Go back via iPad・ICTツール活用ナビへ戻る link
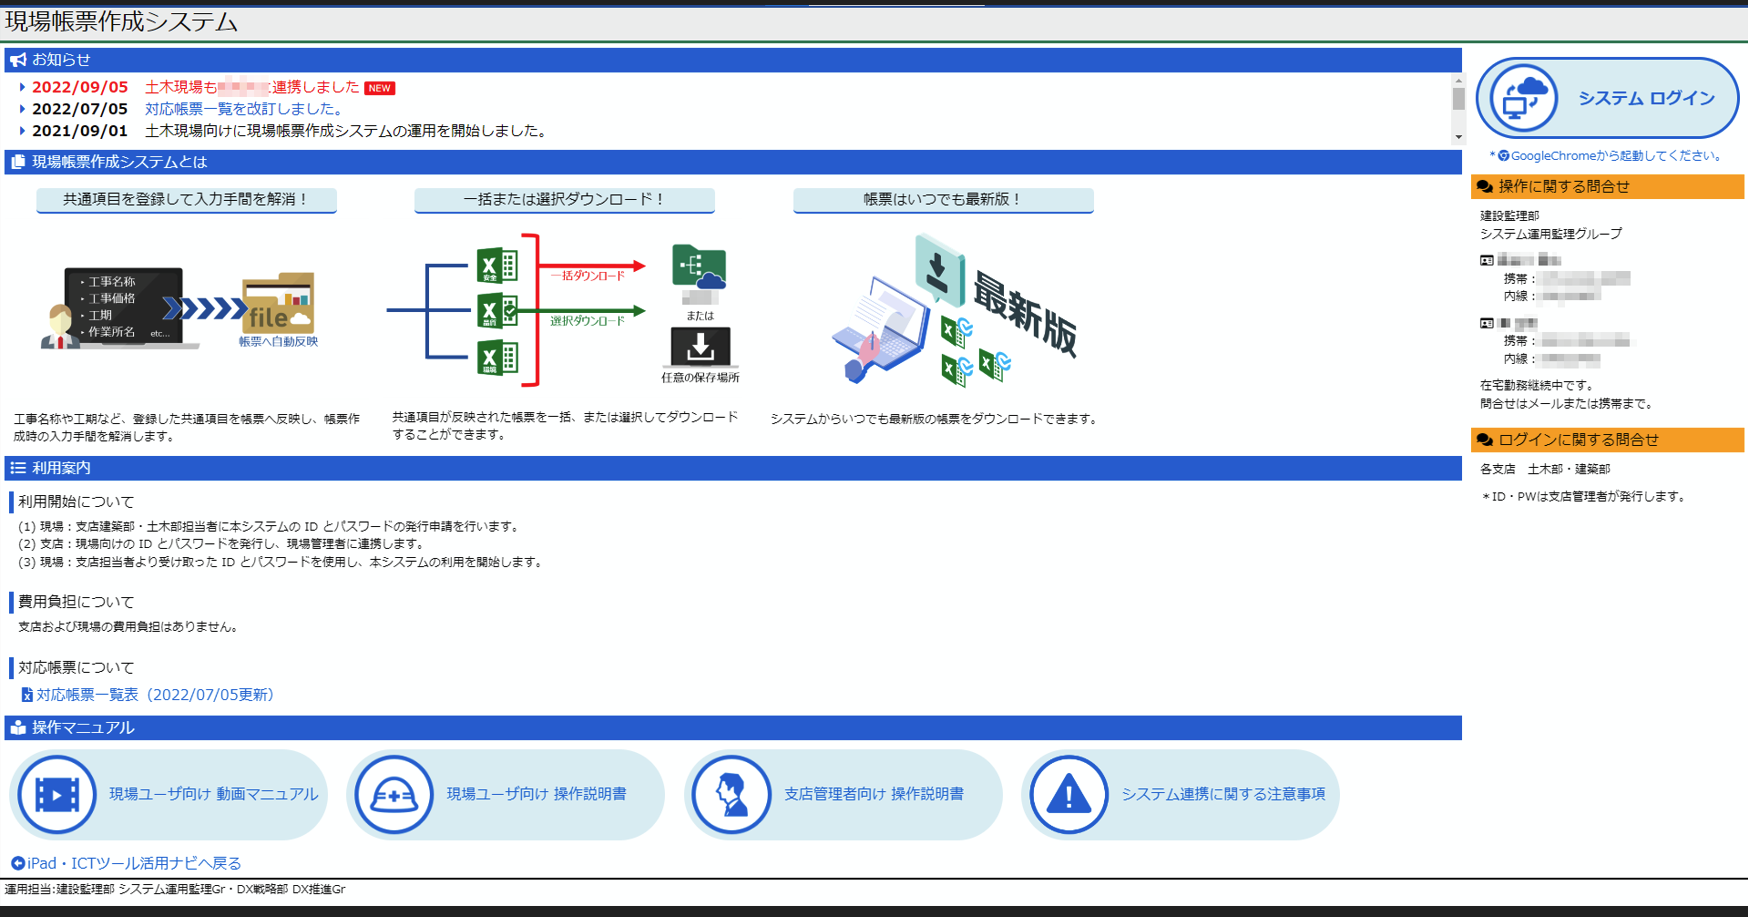 tap(134, 863)
